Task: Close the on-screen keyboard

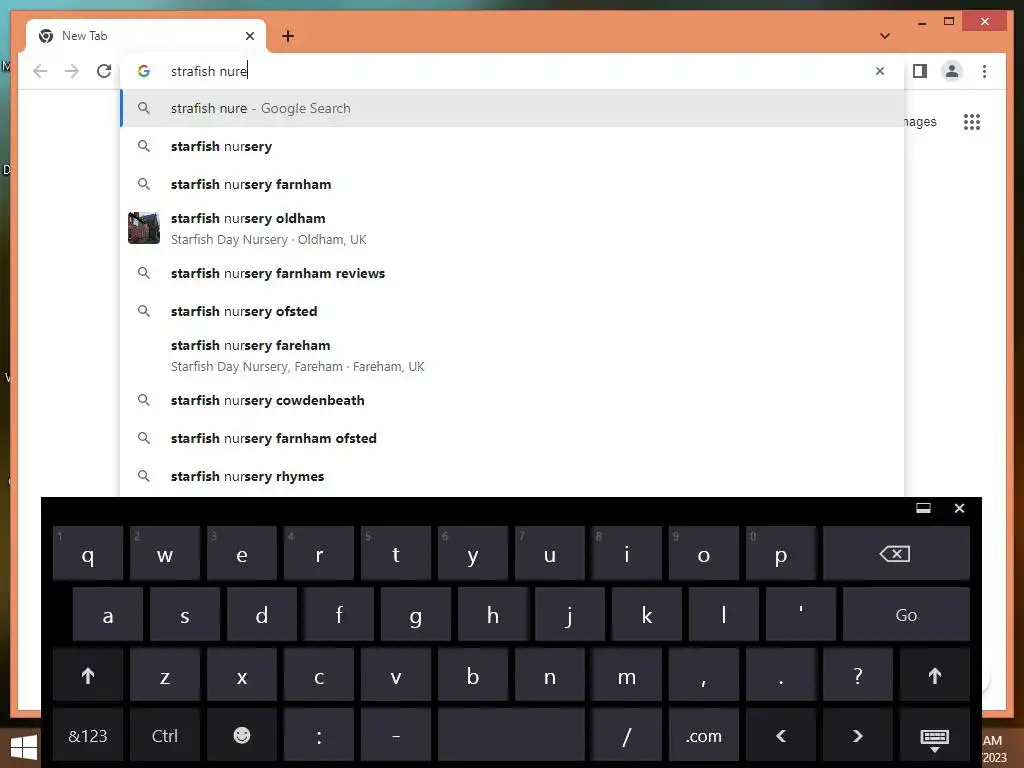Action: [959, 508]
